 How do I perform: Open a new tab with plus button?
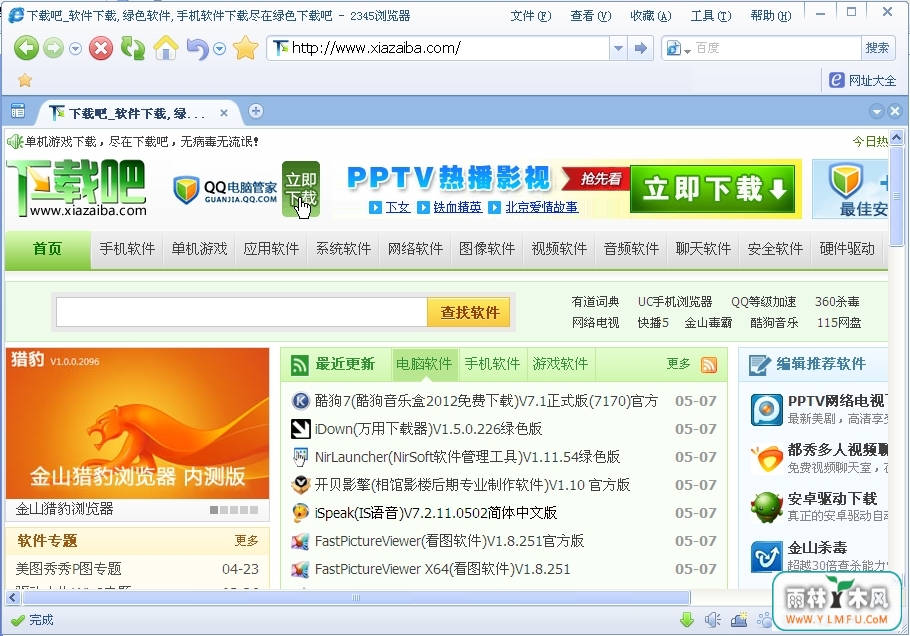pos(255,111)
